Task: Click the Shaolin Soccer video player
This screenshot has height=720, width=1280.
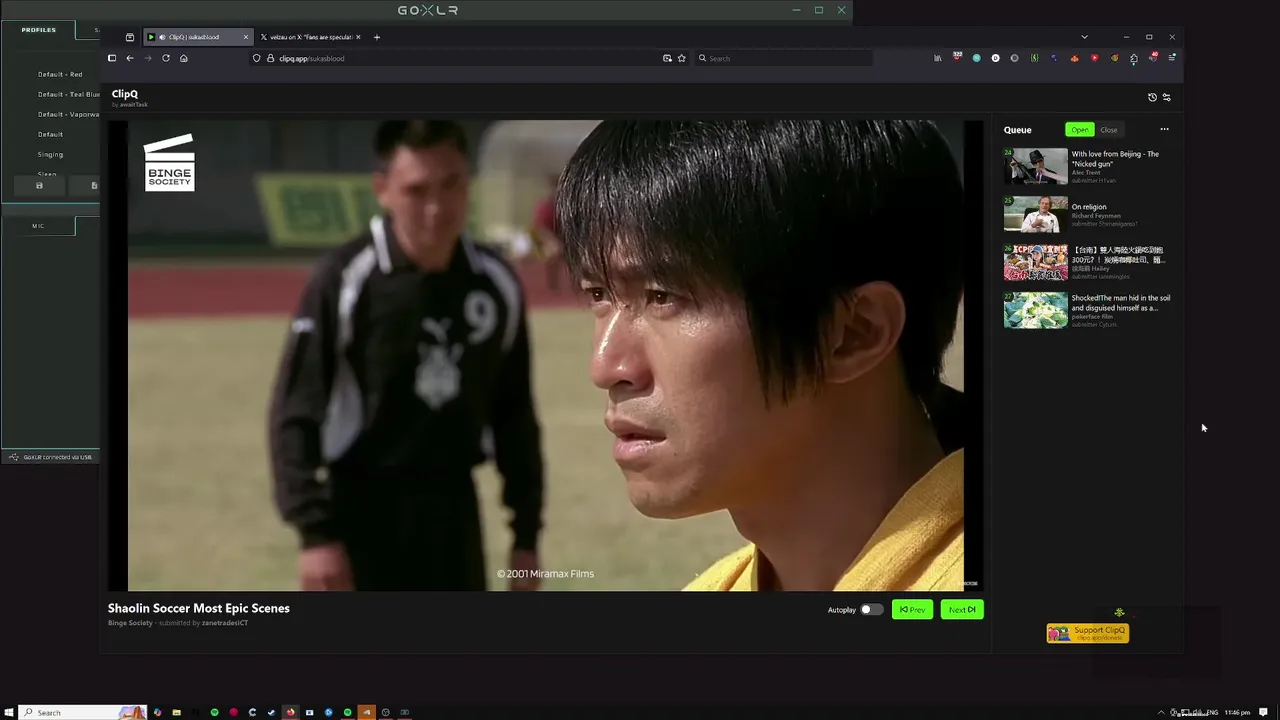Action: click(x=546, y=355)
